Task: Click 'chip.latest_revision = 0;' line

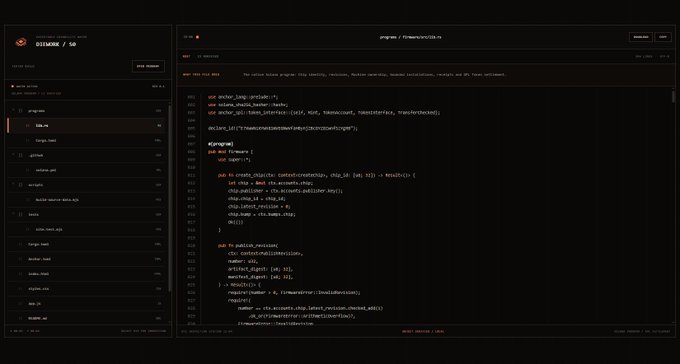Action: pos(259,207)
